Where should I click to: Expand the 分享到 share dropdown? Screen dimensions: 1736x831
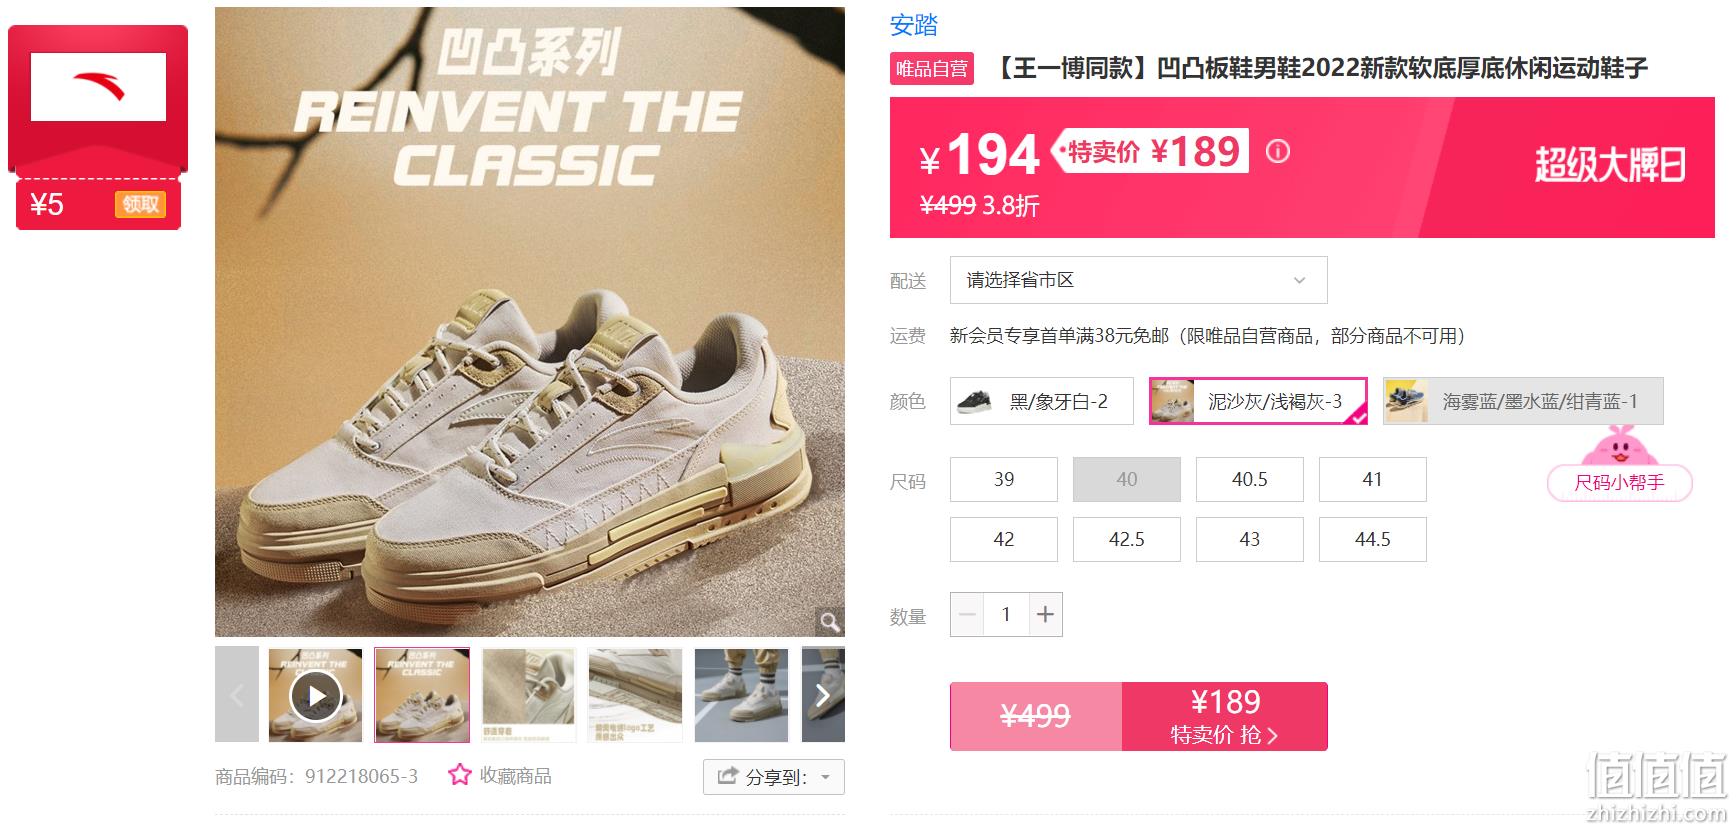coord(774,777)
